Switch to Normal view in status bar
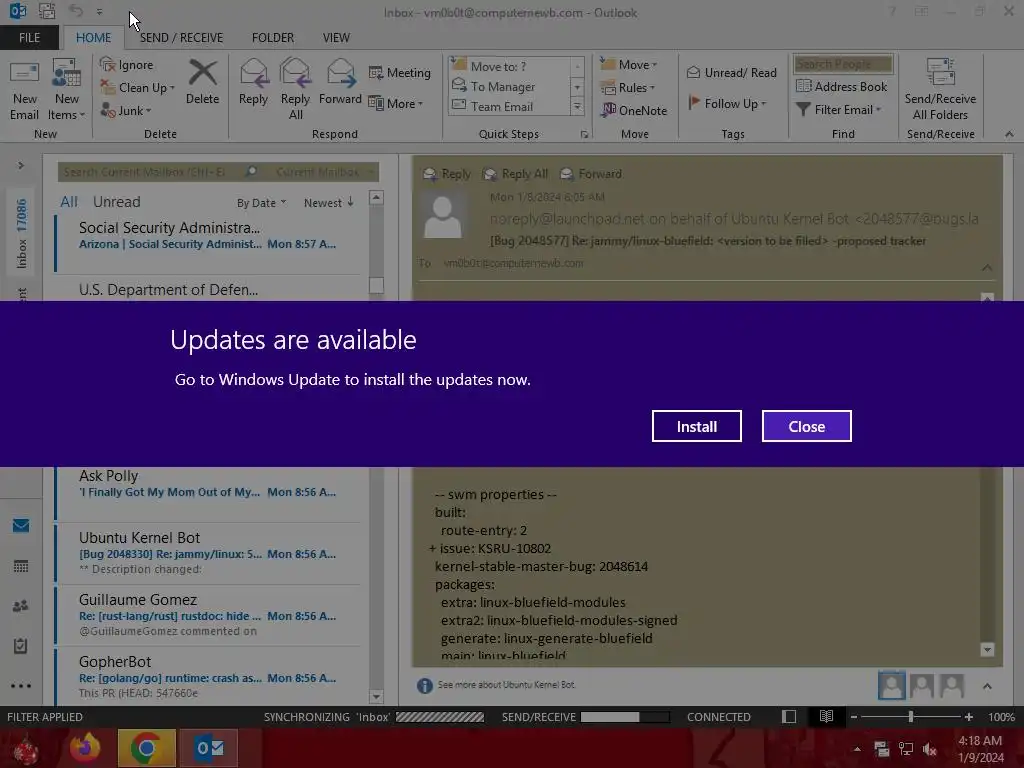The height and width of the screenshot is (768, 1024). click(x=789, y=716)
